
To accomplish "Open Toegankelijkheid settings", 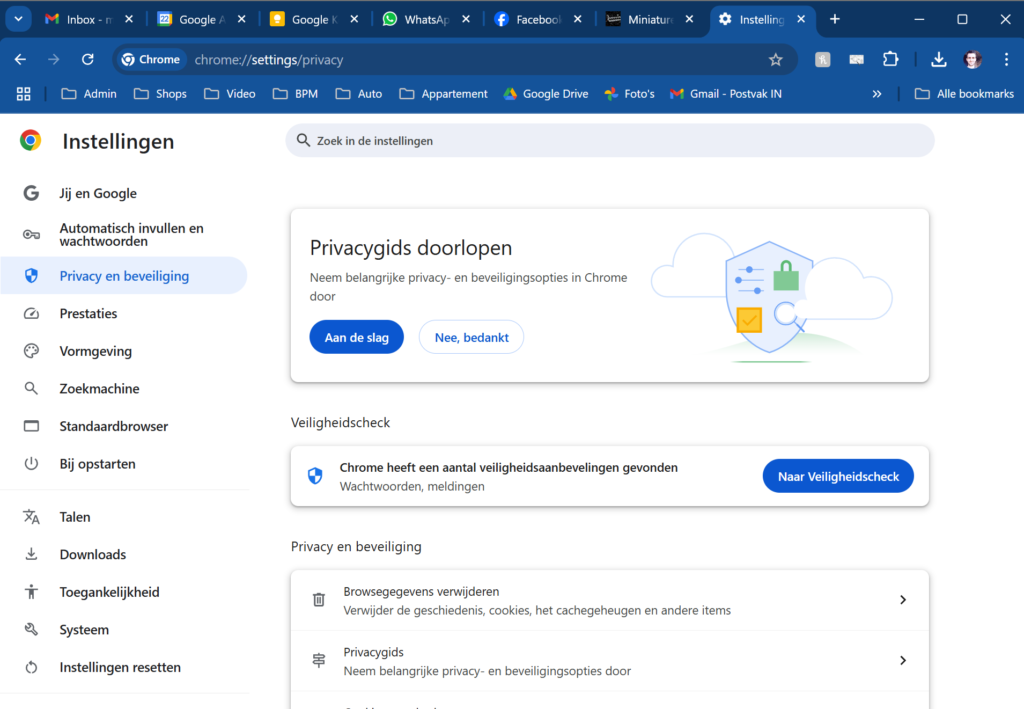I will point(124,592).
